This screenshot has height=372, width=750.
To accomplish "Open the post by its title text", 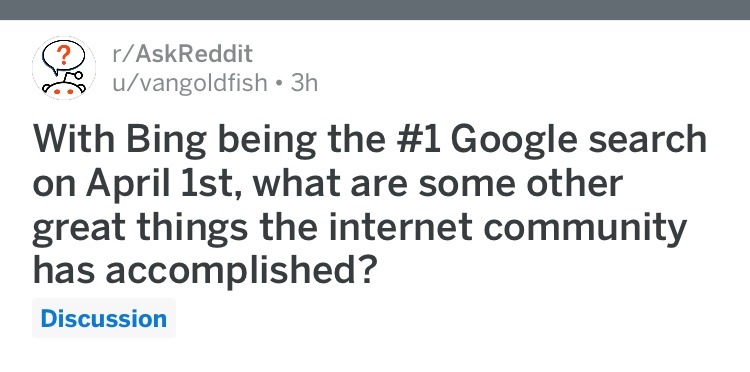I will click(x=369, y=206).
